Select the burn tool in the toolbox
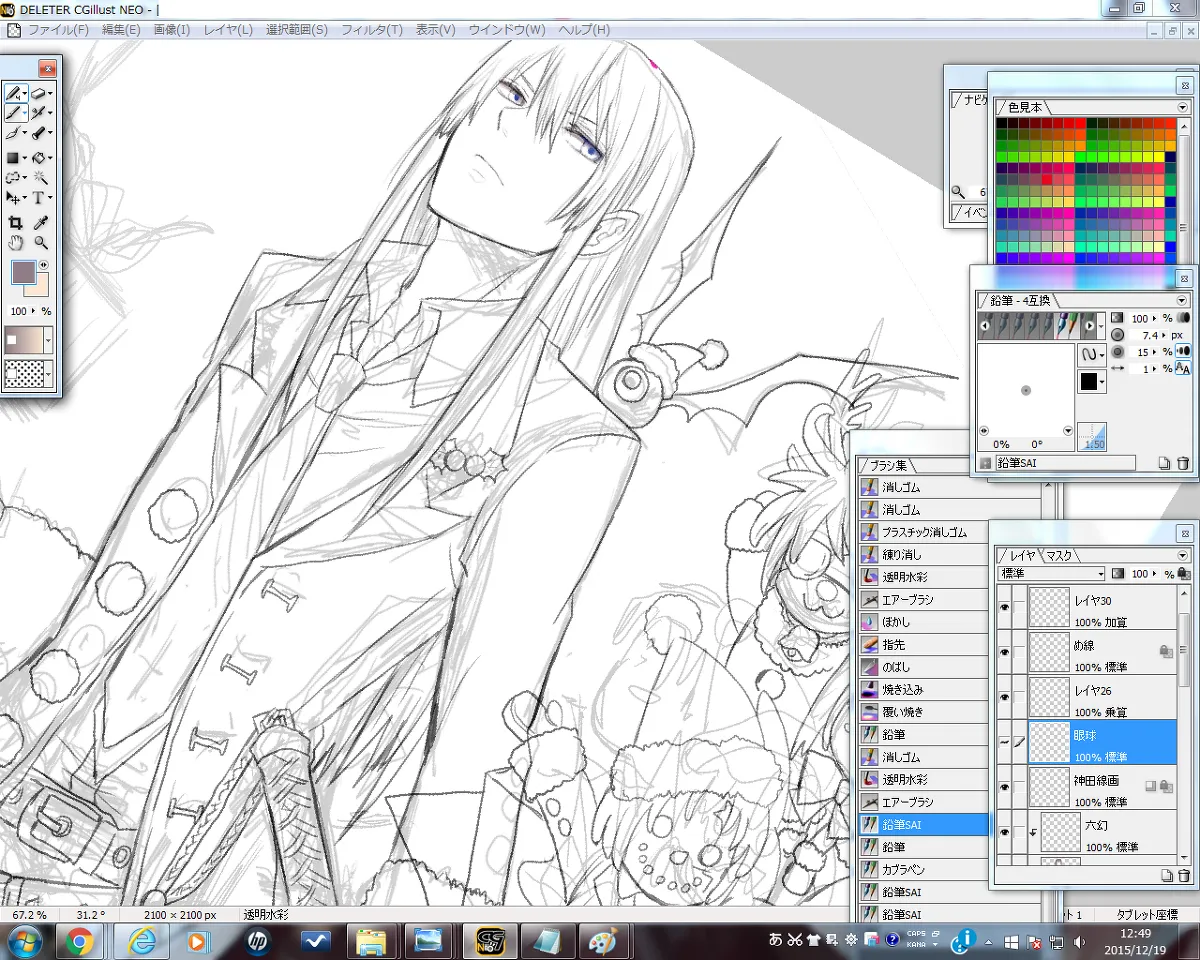 [39, 133]
